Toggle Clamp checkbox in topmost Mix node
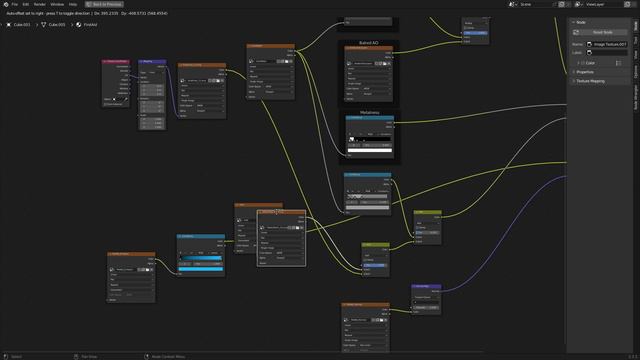Screen dimensions: 640x360 [466, 28]
